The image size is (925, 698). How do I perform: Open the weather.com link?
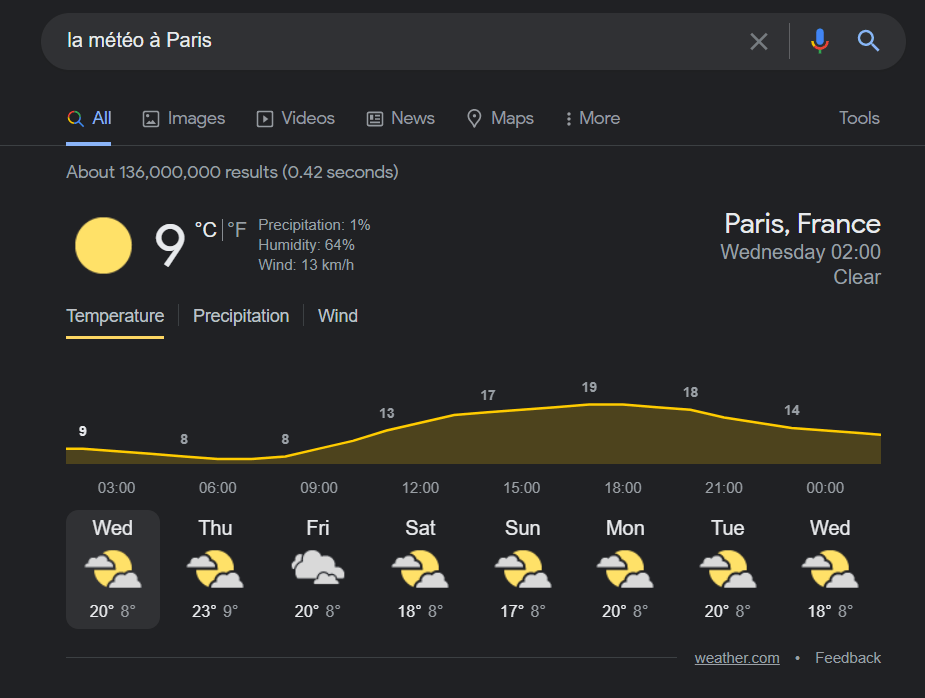pyautogui.click(x=737, y=657)
